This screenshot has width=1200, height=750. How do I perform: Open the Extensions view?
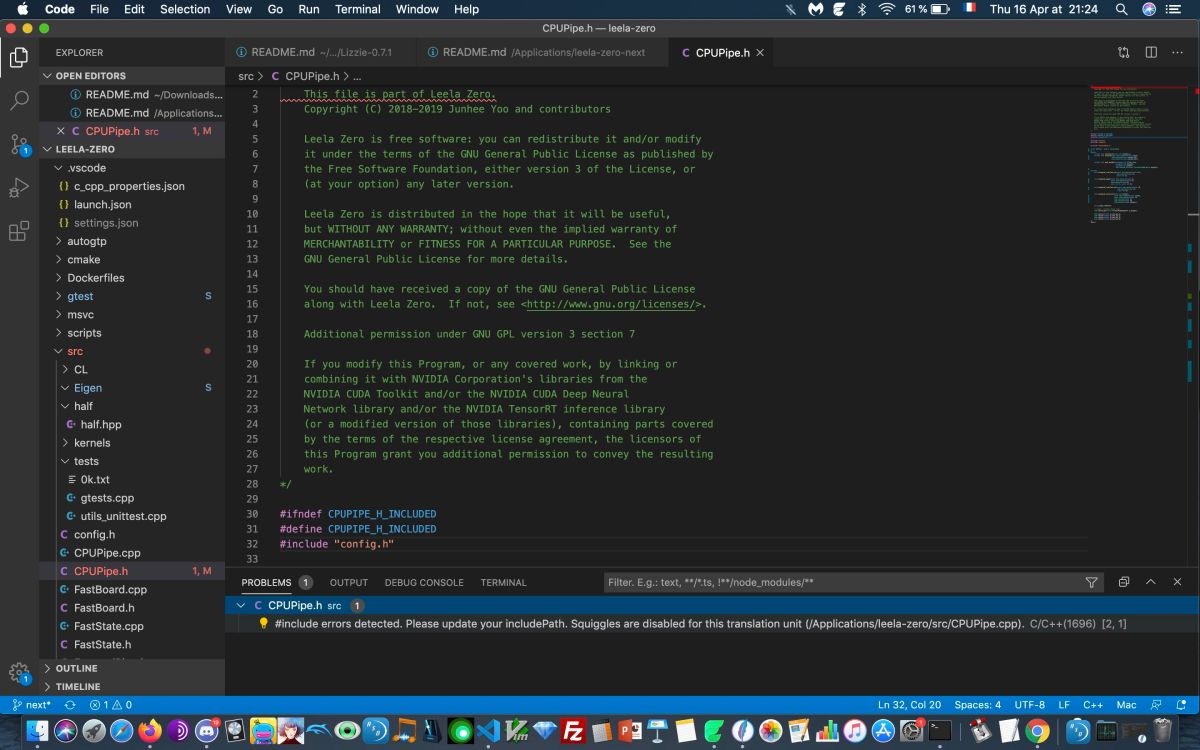click(19, 232)
